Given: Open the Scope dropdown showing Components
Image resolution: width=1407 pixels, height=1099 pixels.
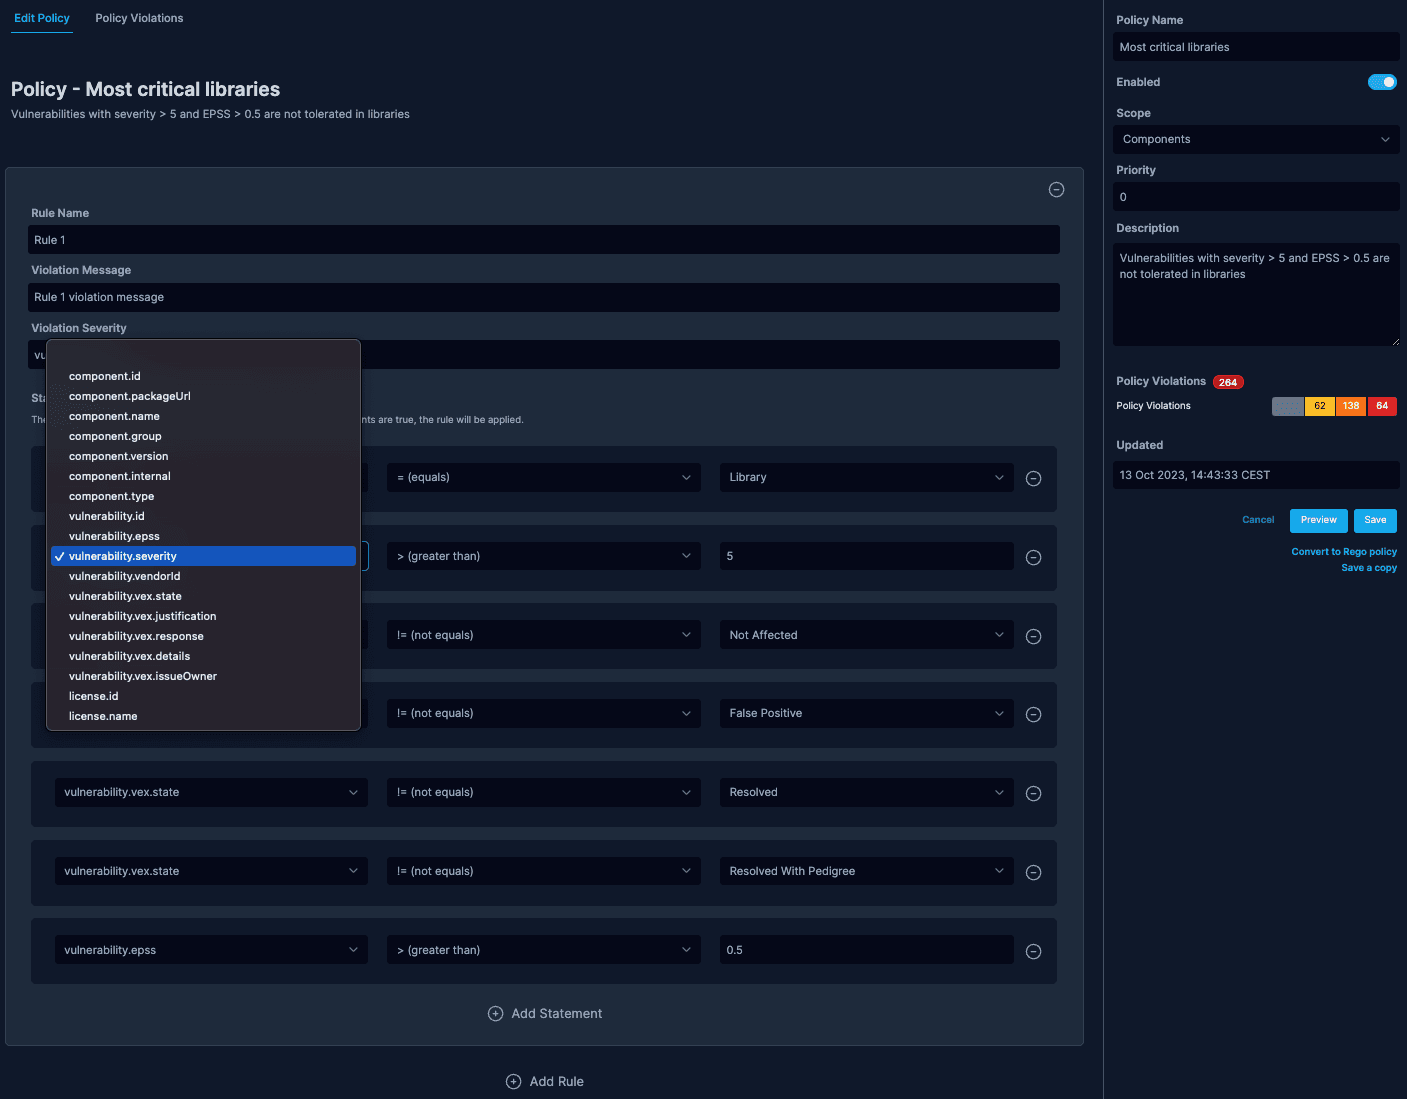Looking at the screenshot, I should coord(1256,139).
